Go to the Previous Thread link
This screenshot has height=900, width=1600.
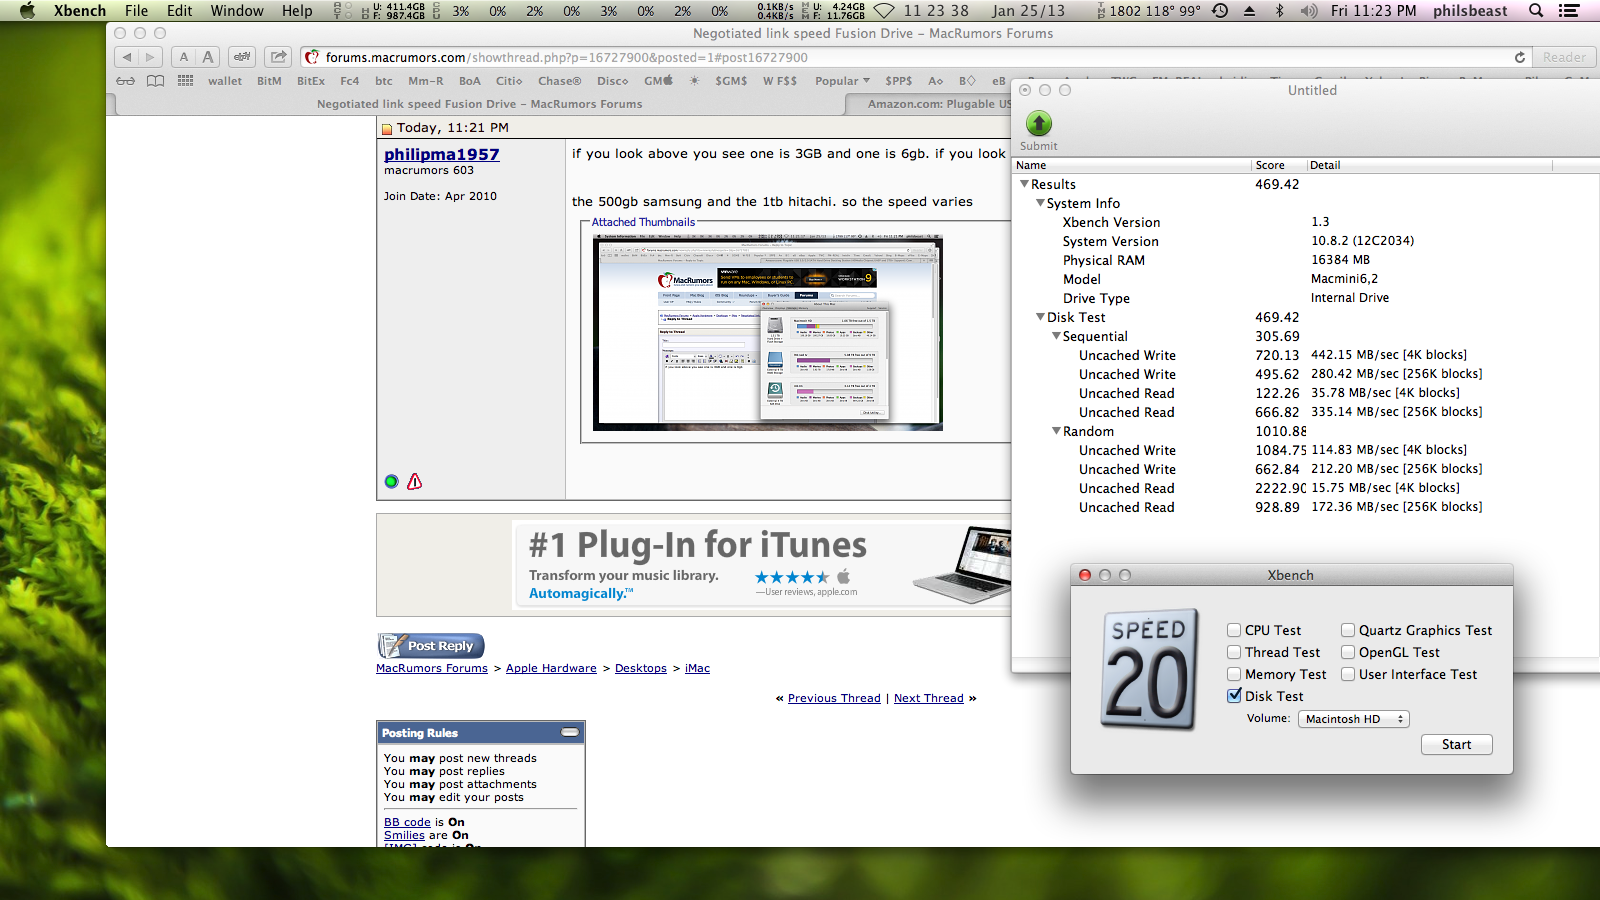(x=834, y=698)
